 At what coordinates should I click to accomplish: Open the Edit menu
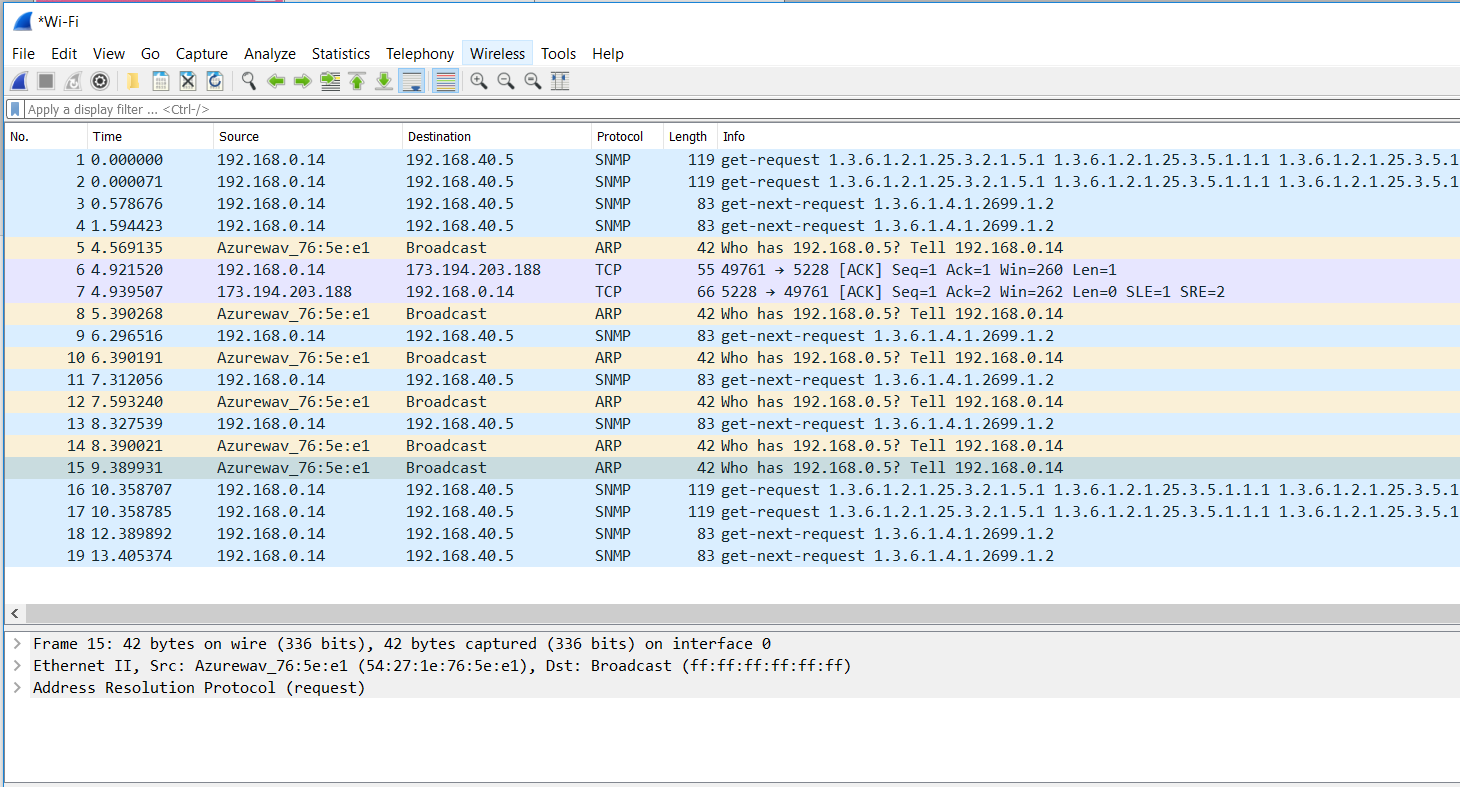point(64,54)
